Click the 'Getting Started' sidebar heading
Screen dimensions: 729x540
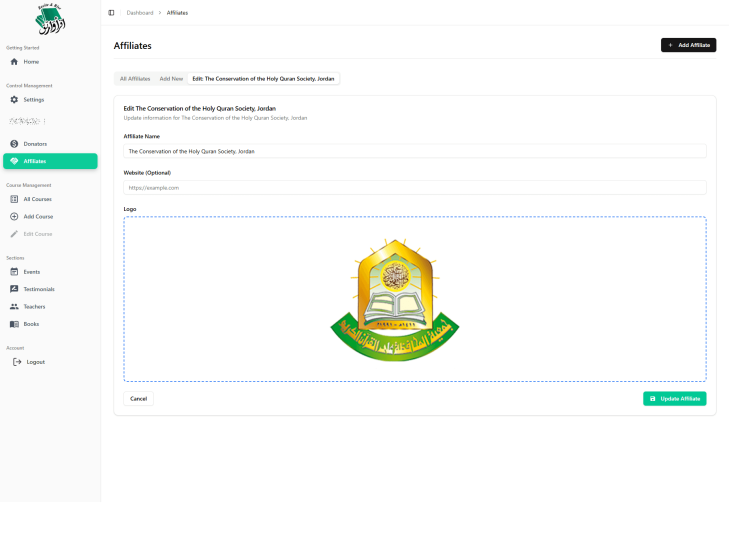click(x=22, y=48)
